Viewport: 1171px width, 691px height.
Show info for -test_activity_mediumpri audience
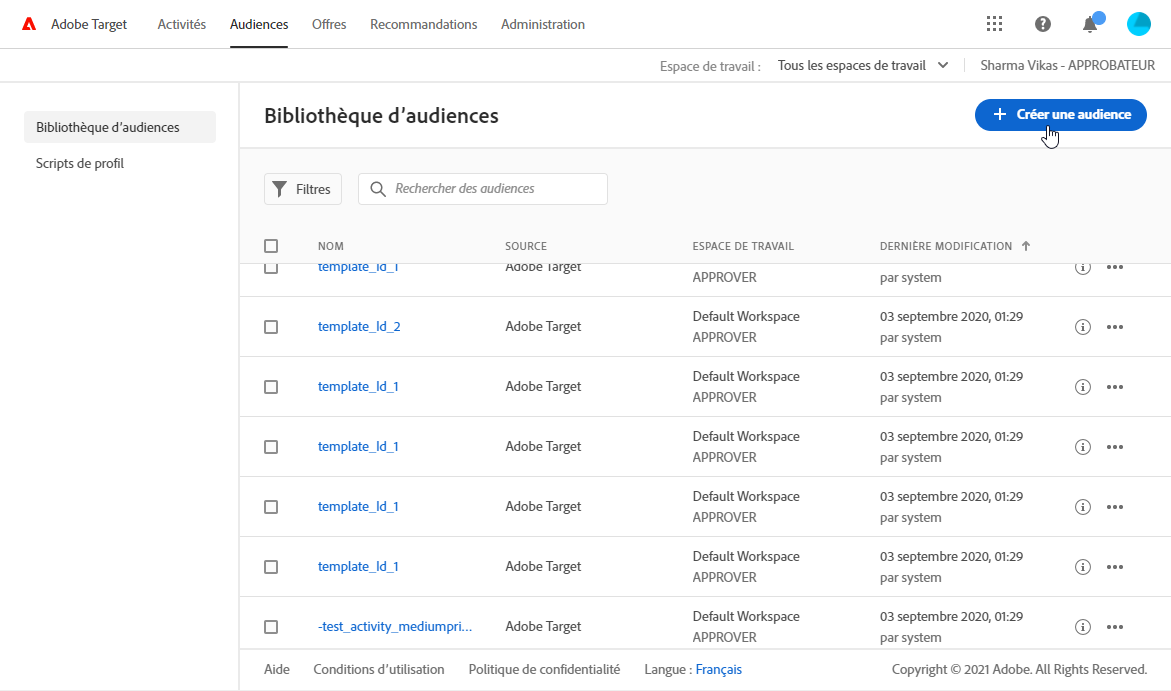1082,627
